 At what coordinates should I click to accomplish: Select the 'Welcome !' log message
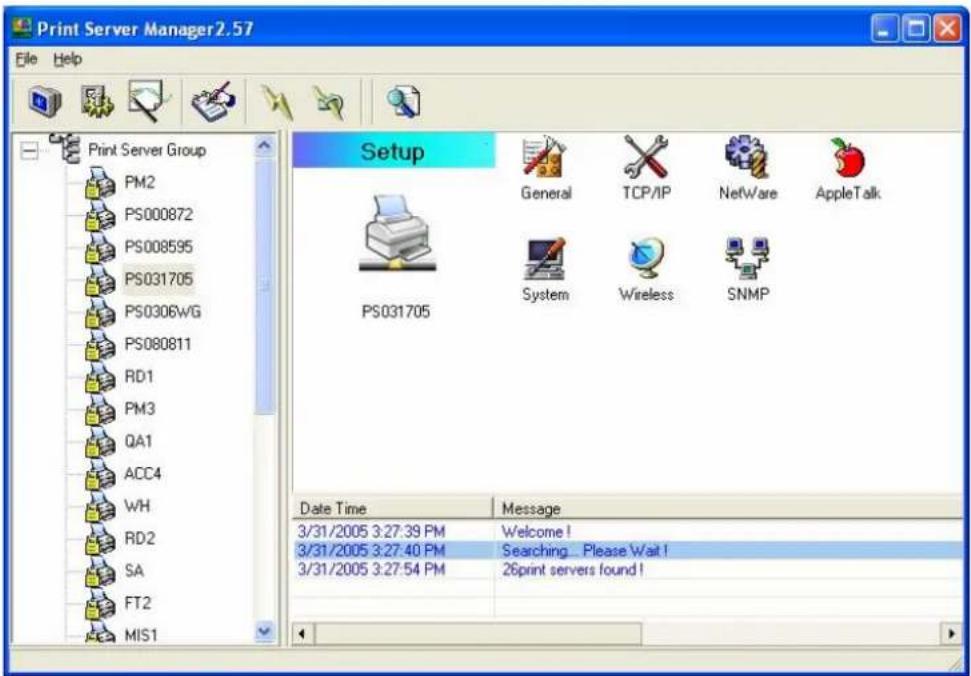535,532
